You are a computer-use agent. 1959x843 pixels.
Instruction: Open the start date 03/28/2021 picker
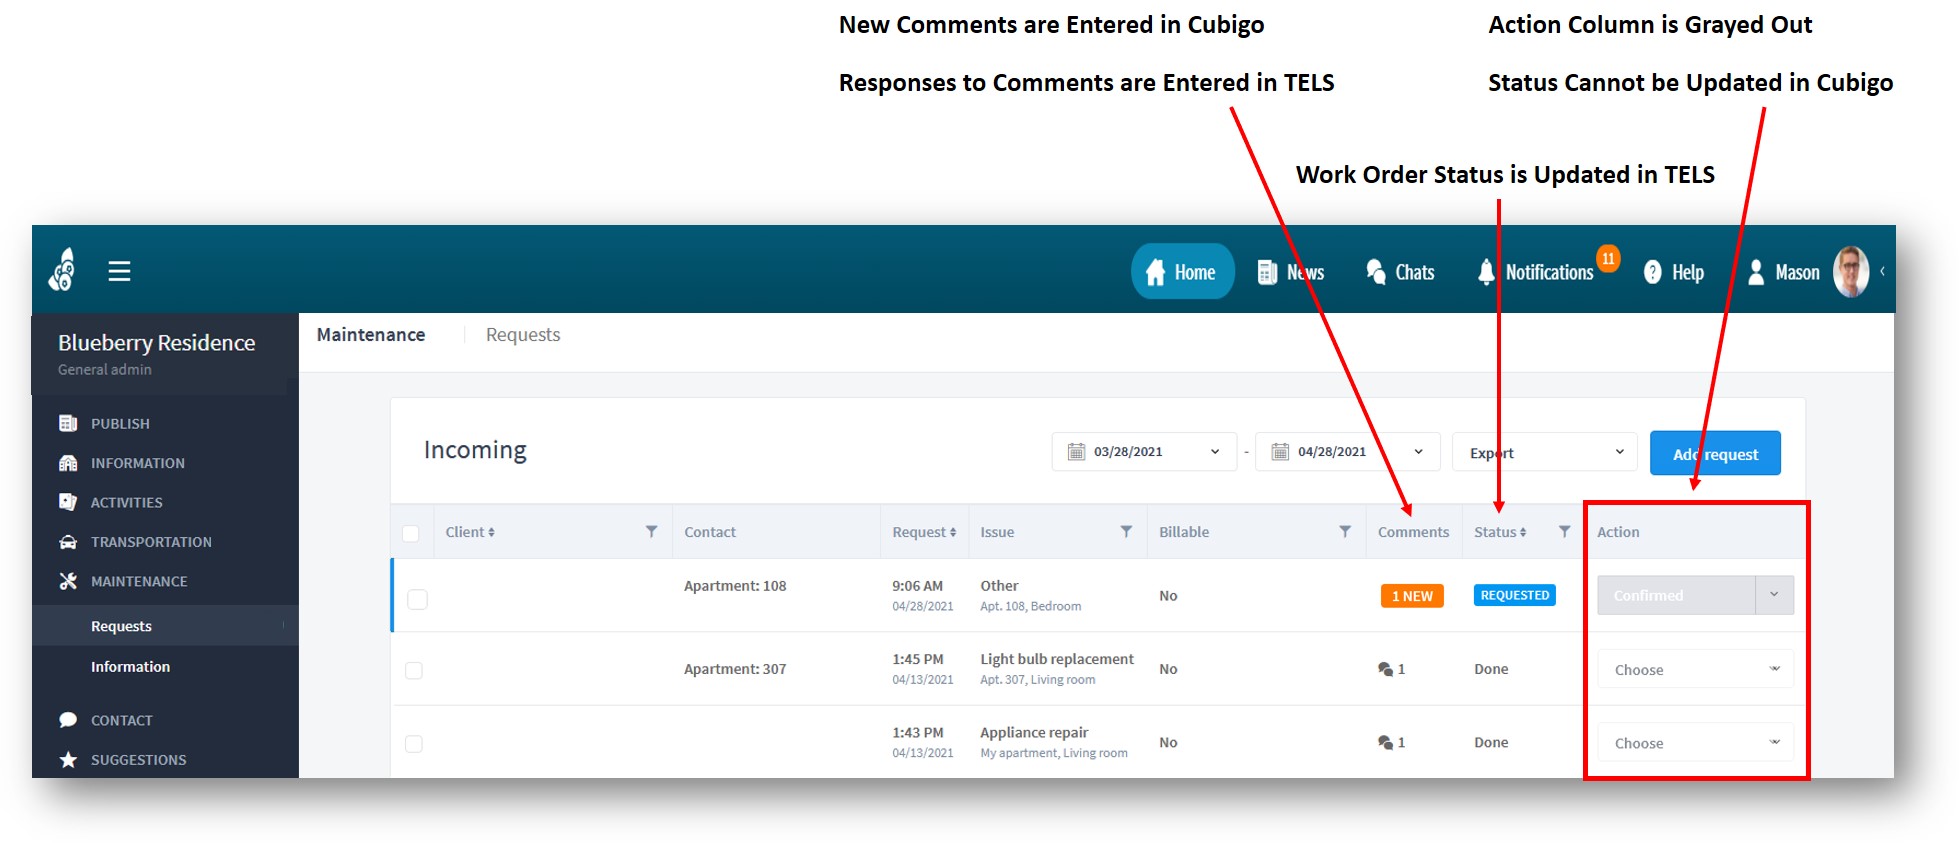click(1144, 452)
